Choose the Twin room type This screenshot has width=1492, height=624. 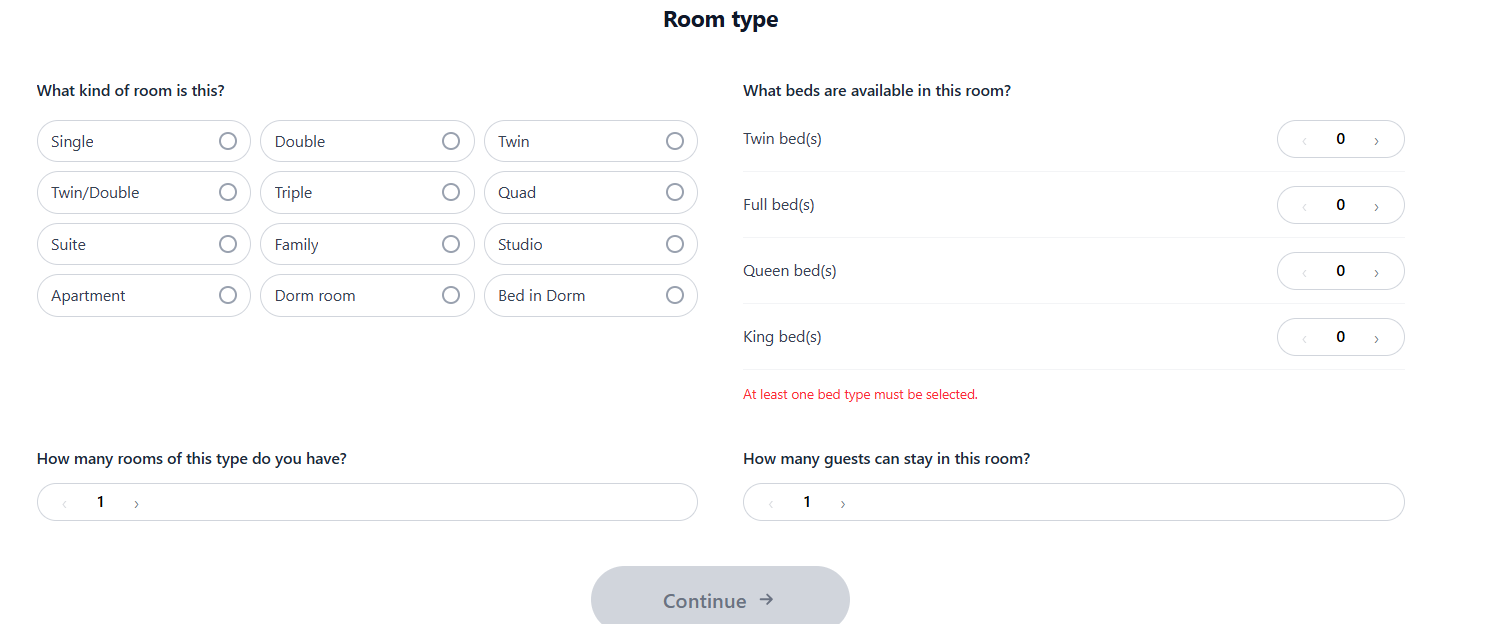(x=591, y=141)
